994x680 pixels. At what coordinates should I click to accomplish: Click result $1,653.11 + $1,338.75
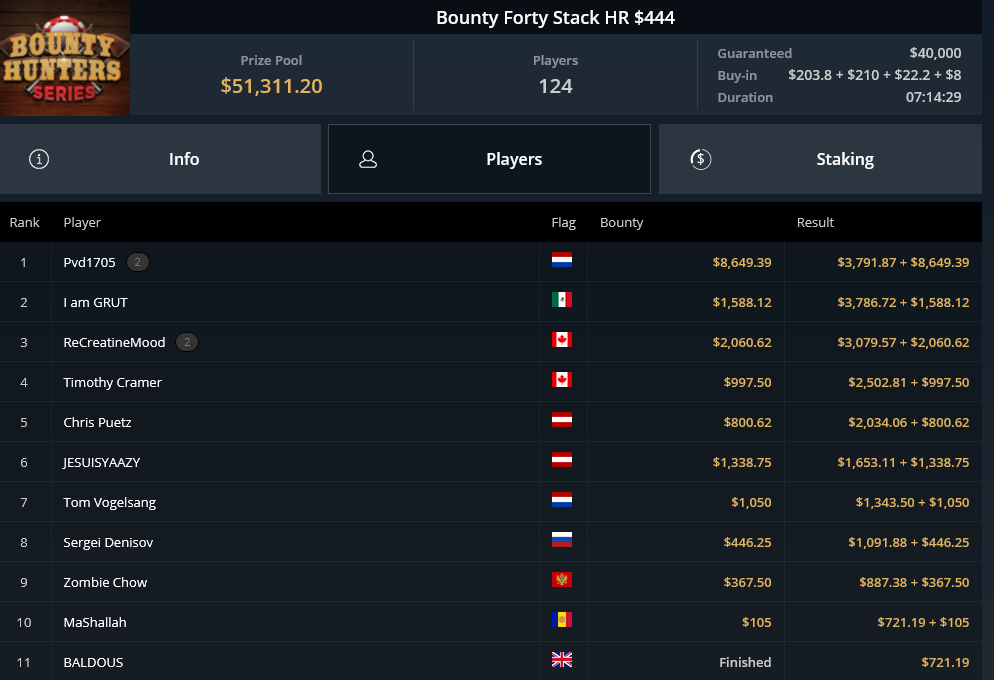(x=903, y=462)
